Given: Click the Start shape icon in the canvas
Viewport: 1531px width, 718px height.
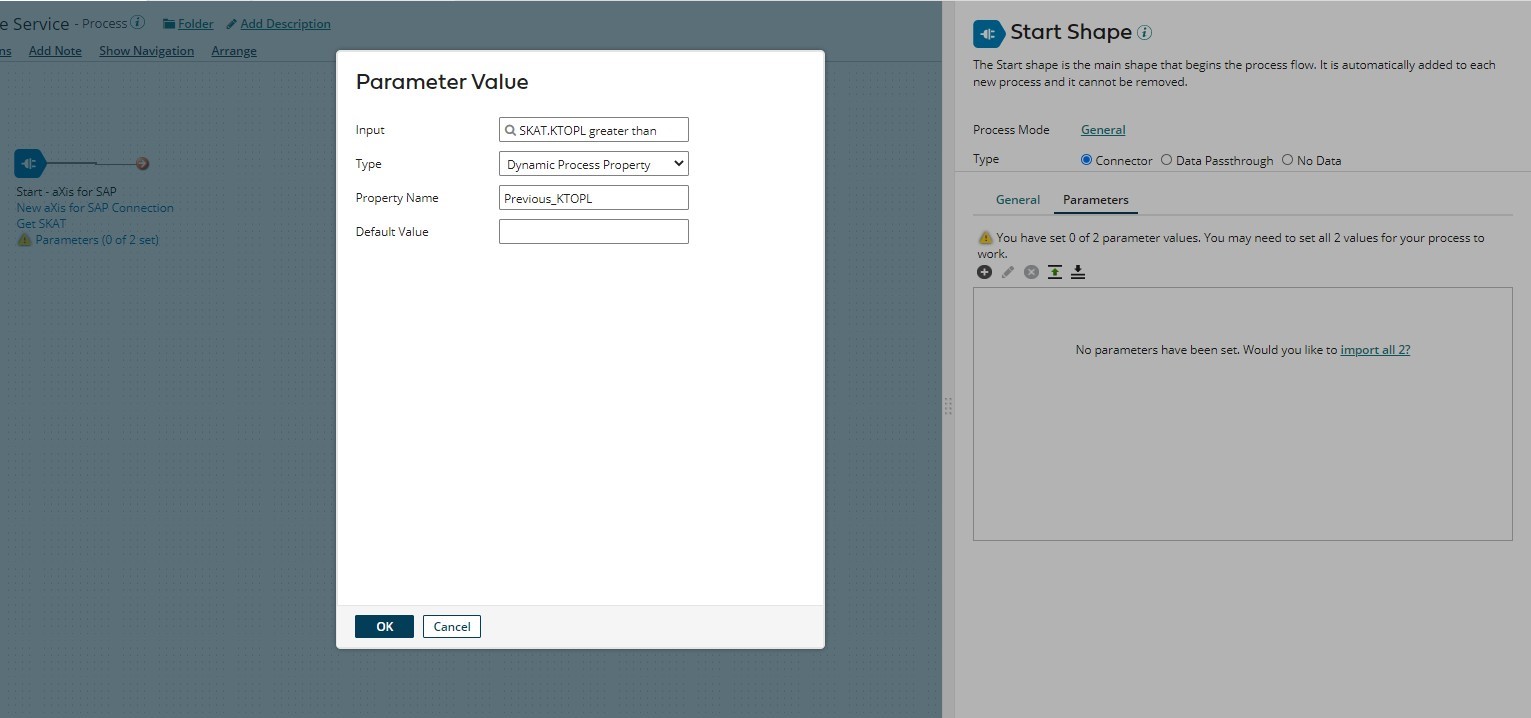Looking at the screenshot, I should coord(28,162).
